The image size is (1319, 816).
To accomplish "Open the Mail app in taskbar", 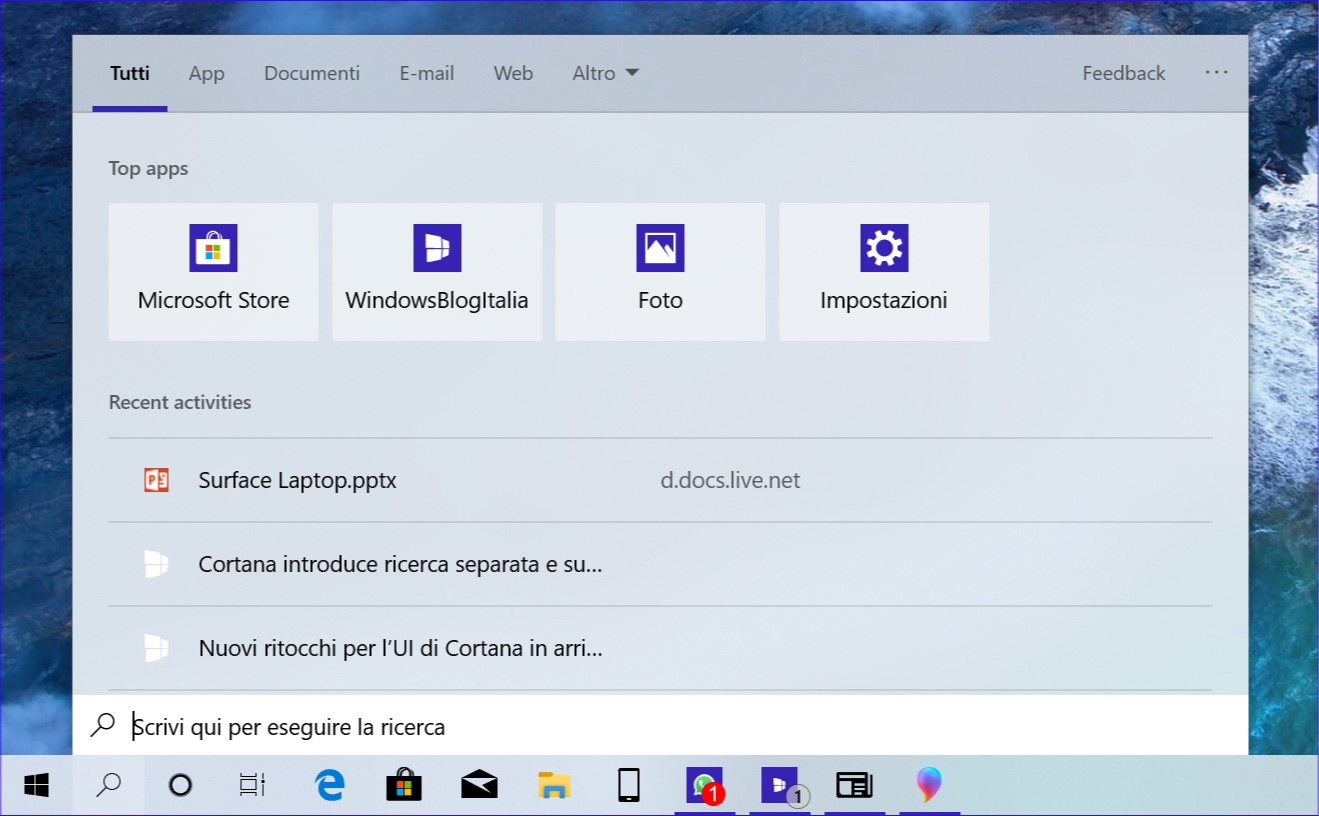I will click(479, 785).
